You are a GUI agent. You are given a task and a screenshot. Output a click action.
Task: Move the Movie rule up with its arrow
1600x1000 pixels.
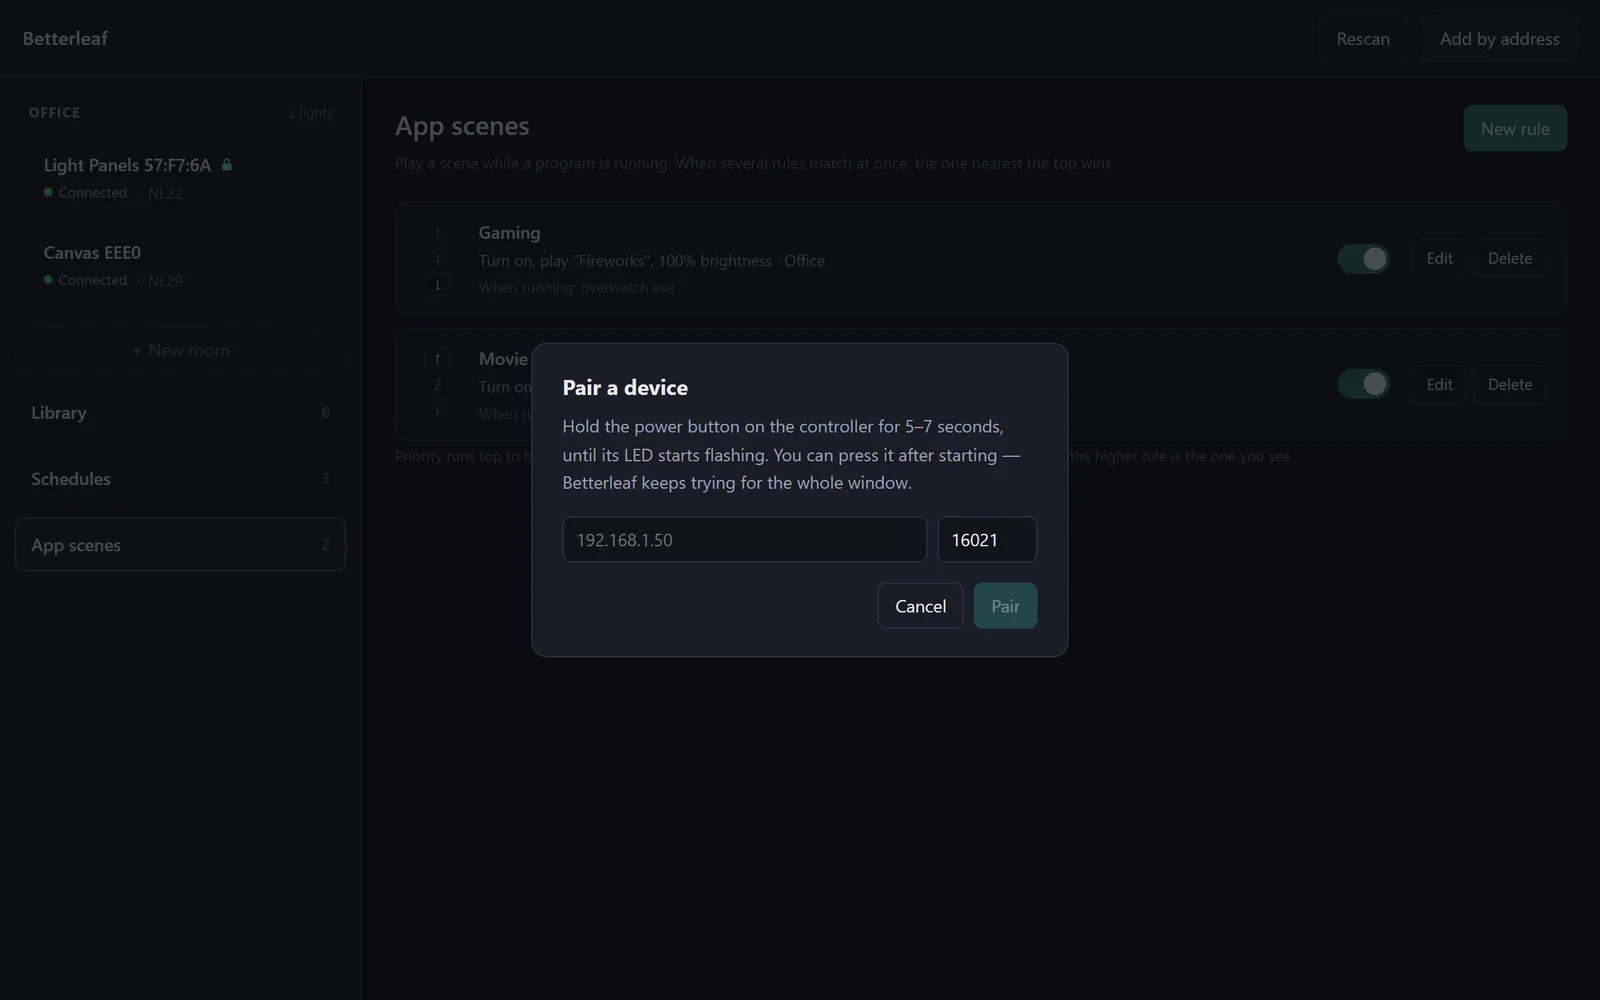(x=437, y=358)
